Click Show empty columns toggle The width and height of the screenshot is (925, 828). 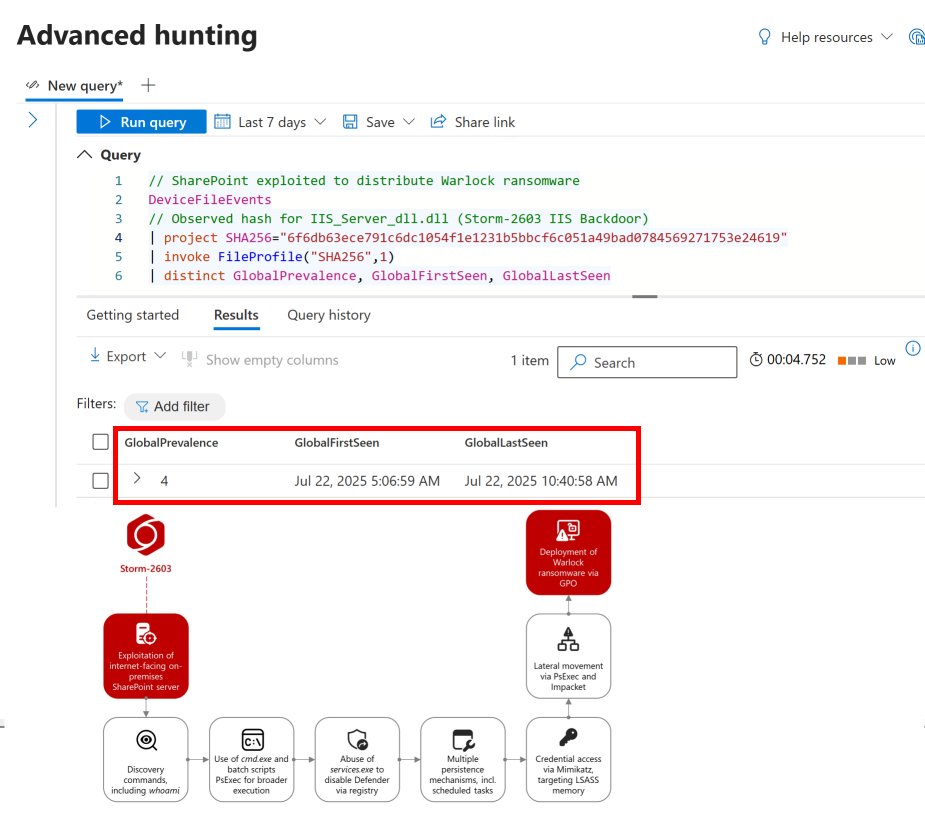pyautogui.click(x=260, y=359)
